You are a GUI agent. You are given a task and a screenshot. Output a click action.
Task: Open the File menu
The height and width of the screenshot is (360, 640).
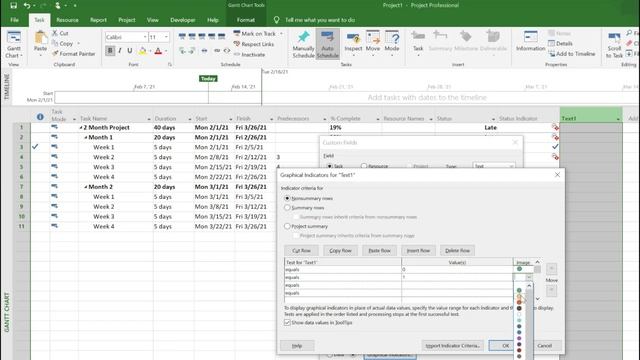pyautogui.click(x=14, y=20)
